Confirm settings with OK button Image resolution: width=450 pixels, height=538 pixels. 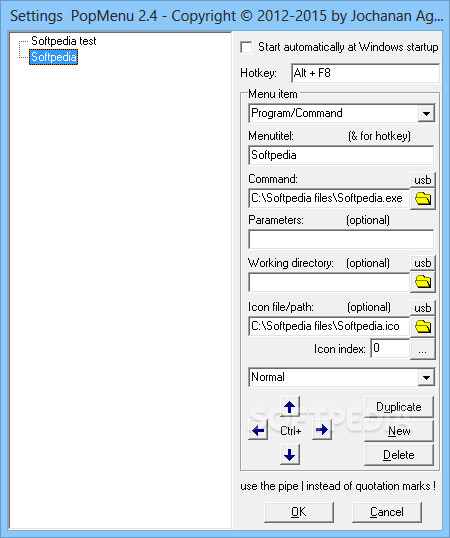pos(299,512)
